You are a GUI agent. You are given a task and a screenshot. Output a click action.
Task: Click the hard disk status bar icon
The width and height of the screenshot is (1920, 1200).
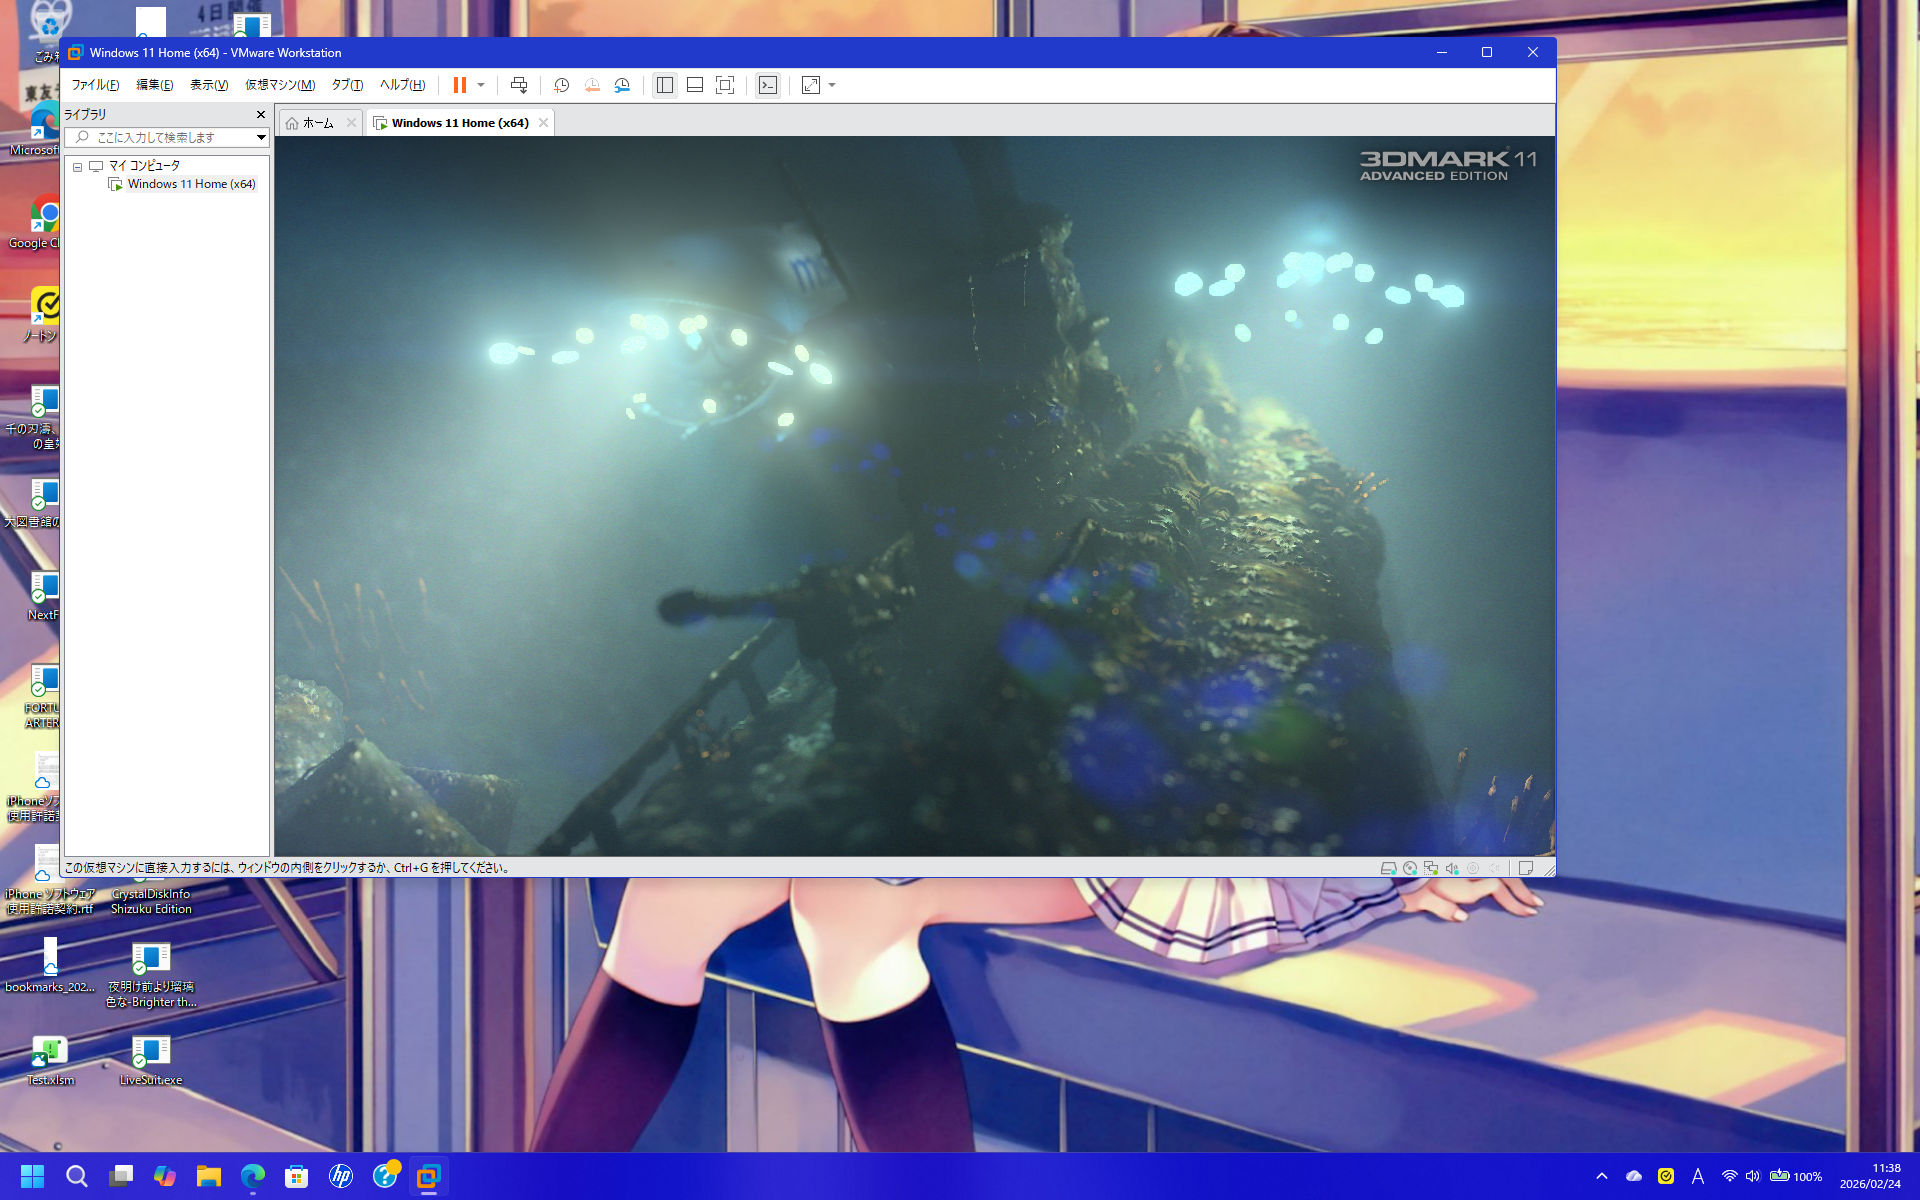coord(1388,868)
